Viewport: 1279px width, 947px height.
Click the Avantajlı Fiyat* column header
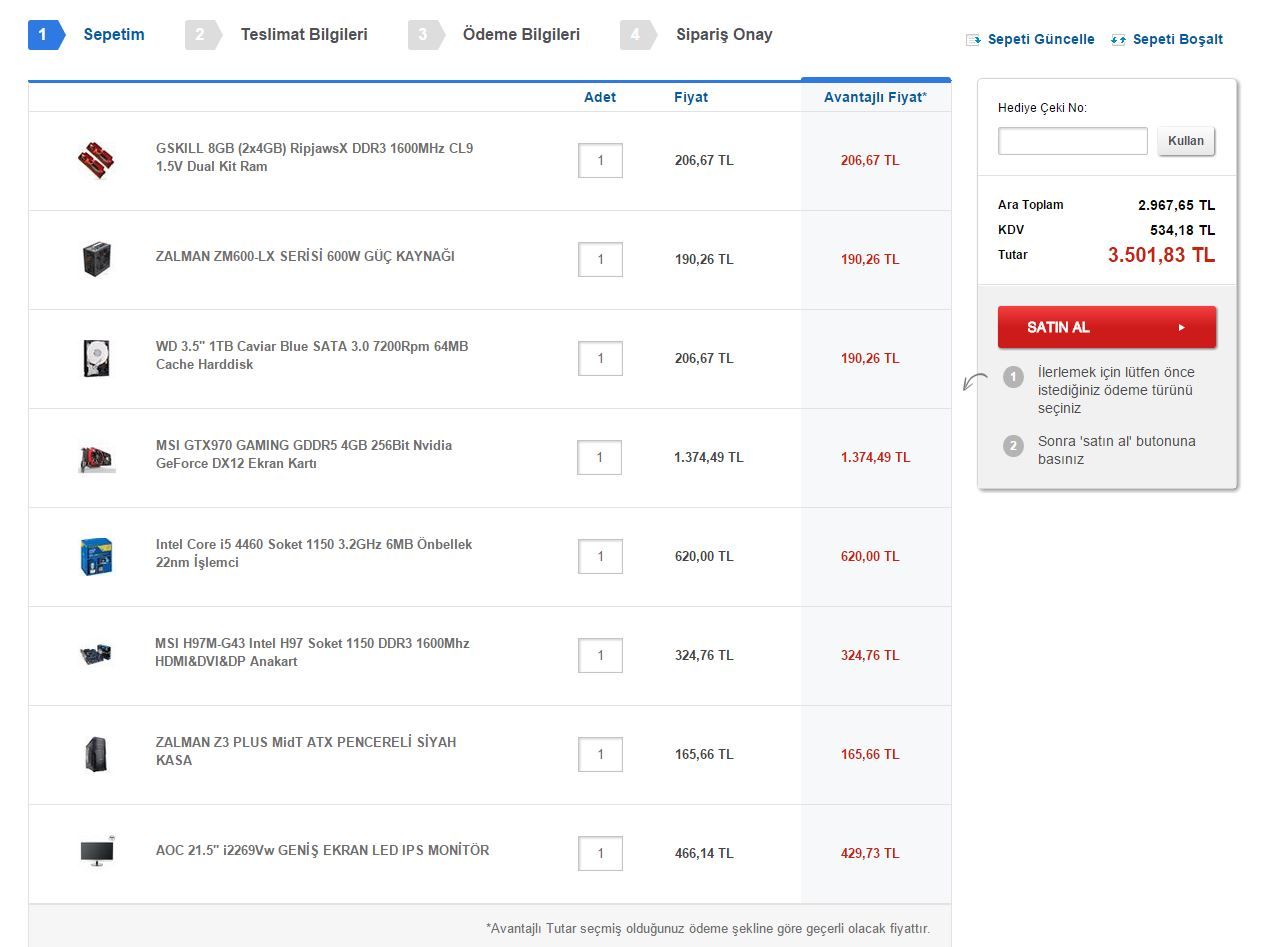tap(875, 97)
